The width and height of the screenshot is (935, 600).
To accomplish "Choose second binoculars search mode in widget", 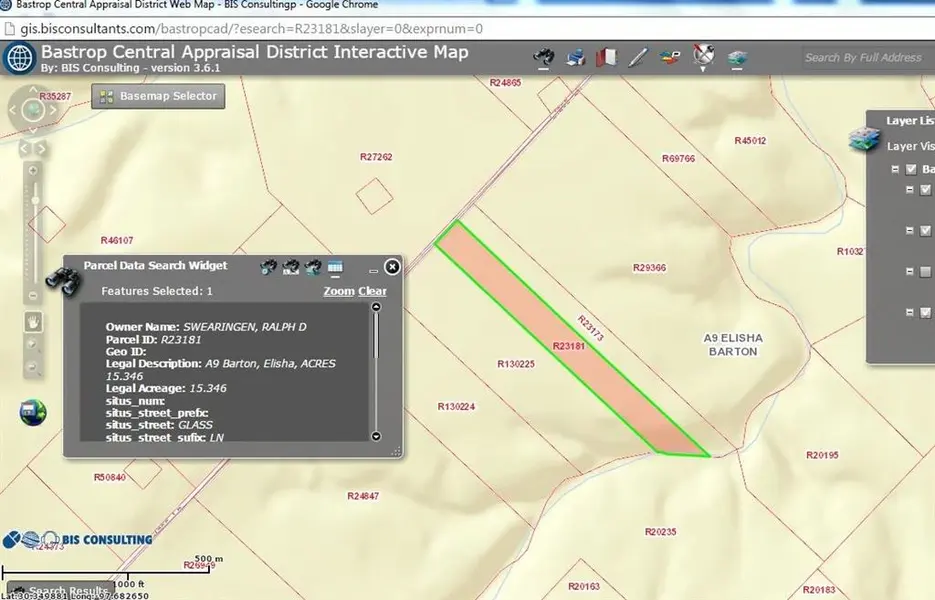I will click(x=290, y=267).
